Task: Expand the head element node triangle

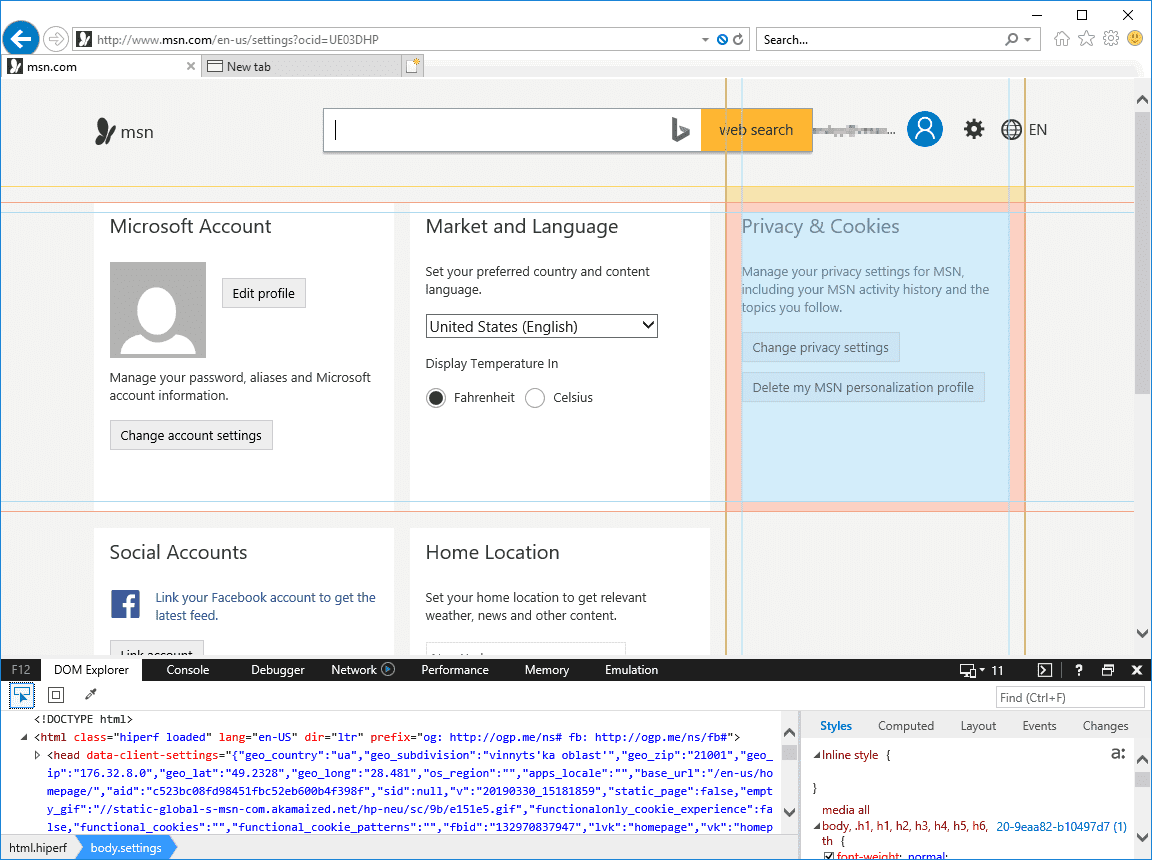Action: 37,755
